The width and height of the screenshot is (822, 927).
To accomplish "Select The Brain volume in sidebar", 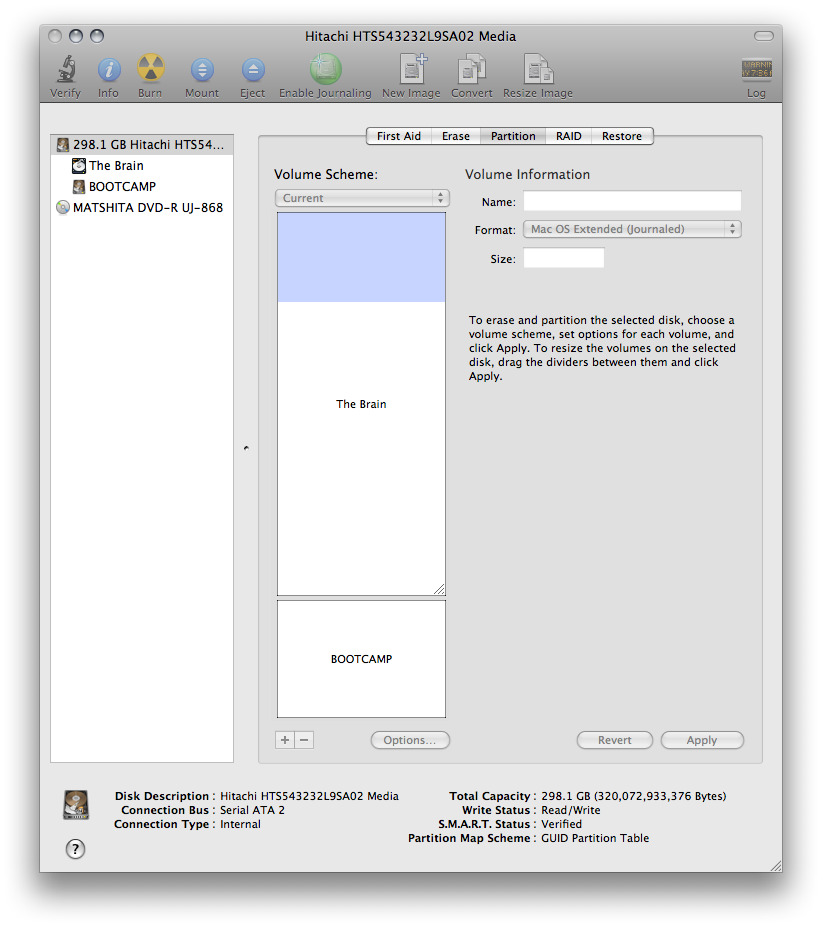I will [116, 166].
